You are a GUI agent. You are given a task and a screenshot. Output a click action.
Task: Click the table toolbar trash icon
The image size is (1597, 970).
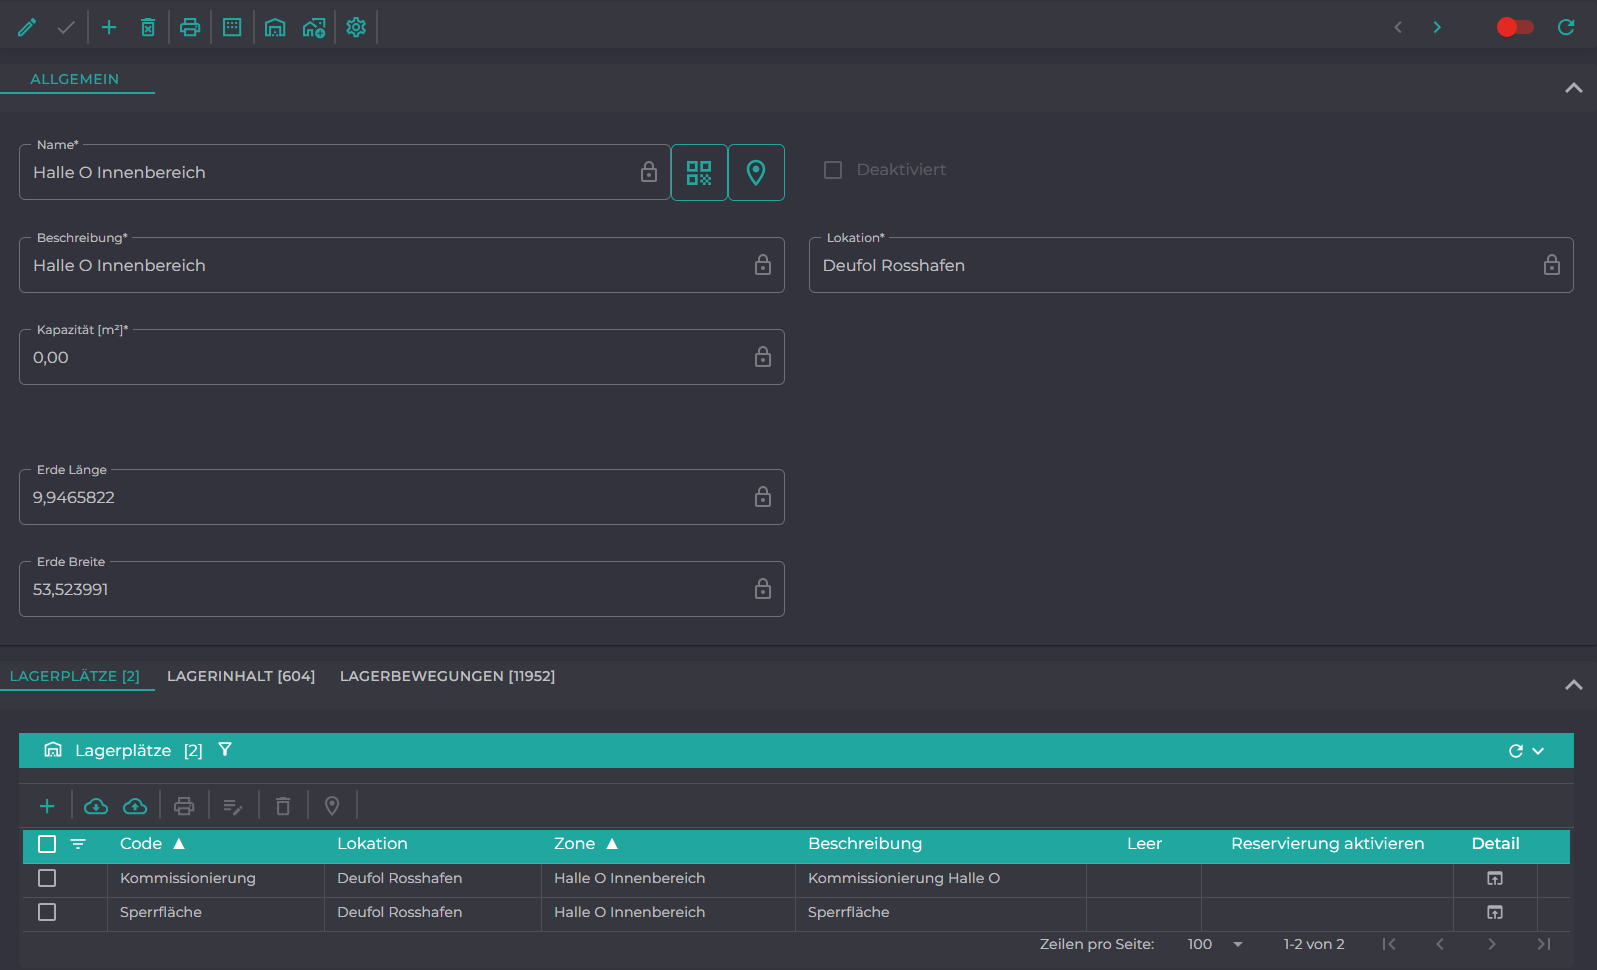click(283, 806)
